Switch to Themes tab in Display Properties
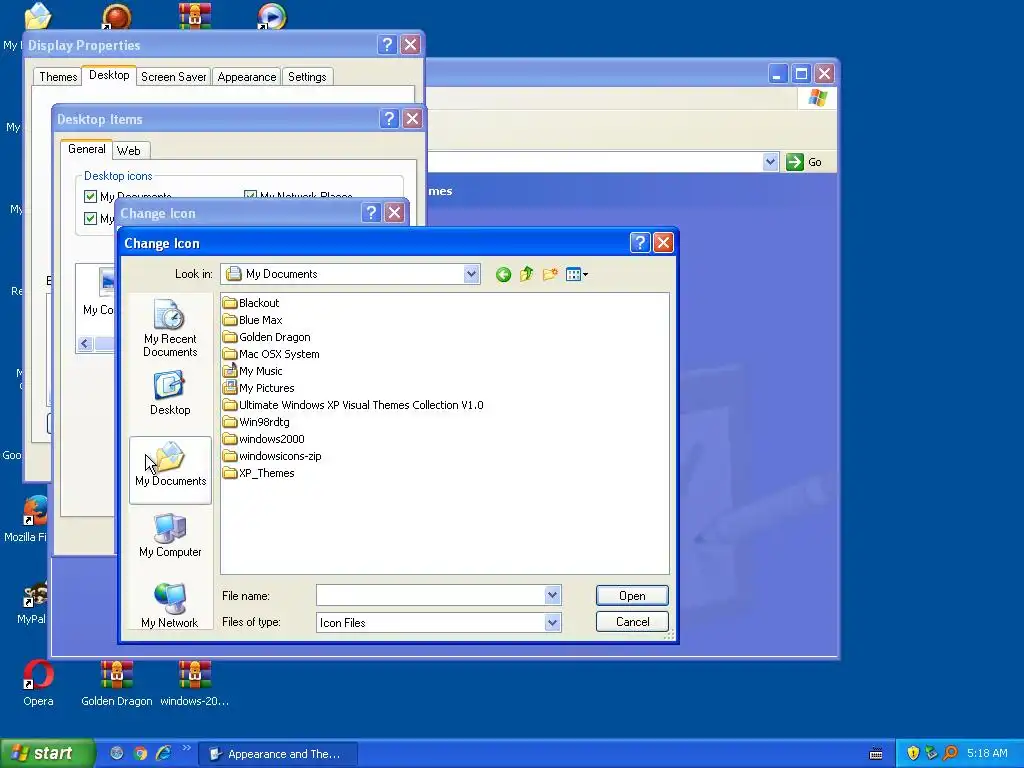The image size is (1024, 768). [58, 76]
